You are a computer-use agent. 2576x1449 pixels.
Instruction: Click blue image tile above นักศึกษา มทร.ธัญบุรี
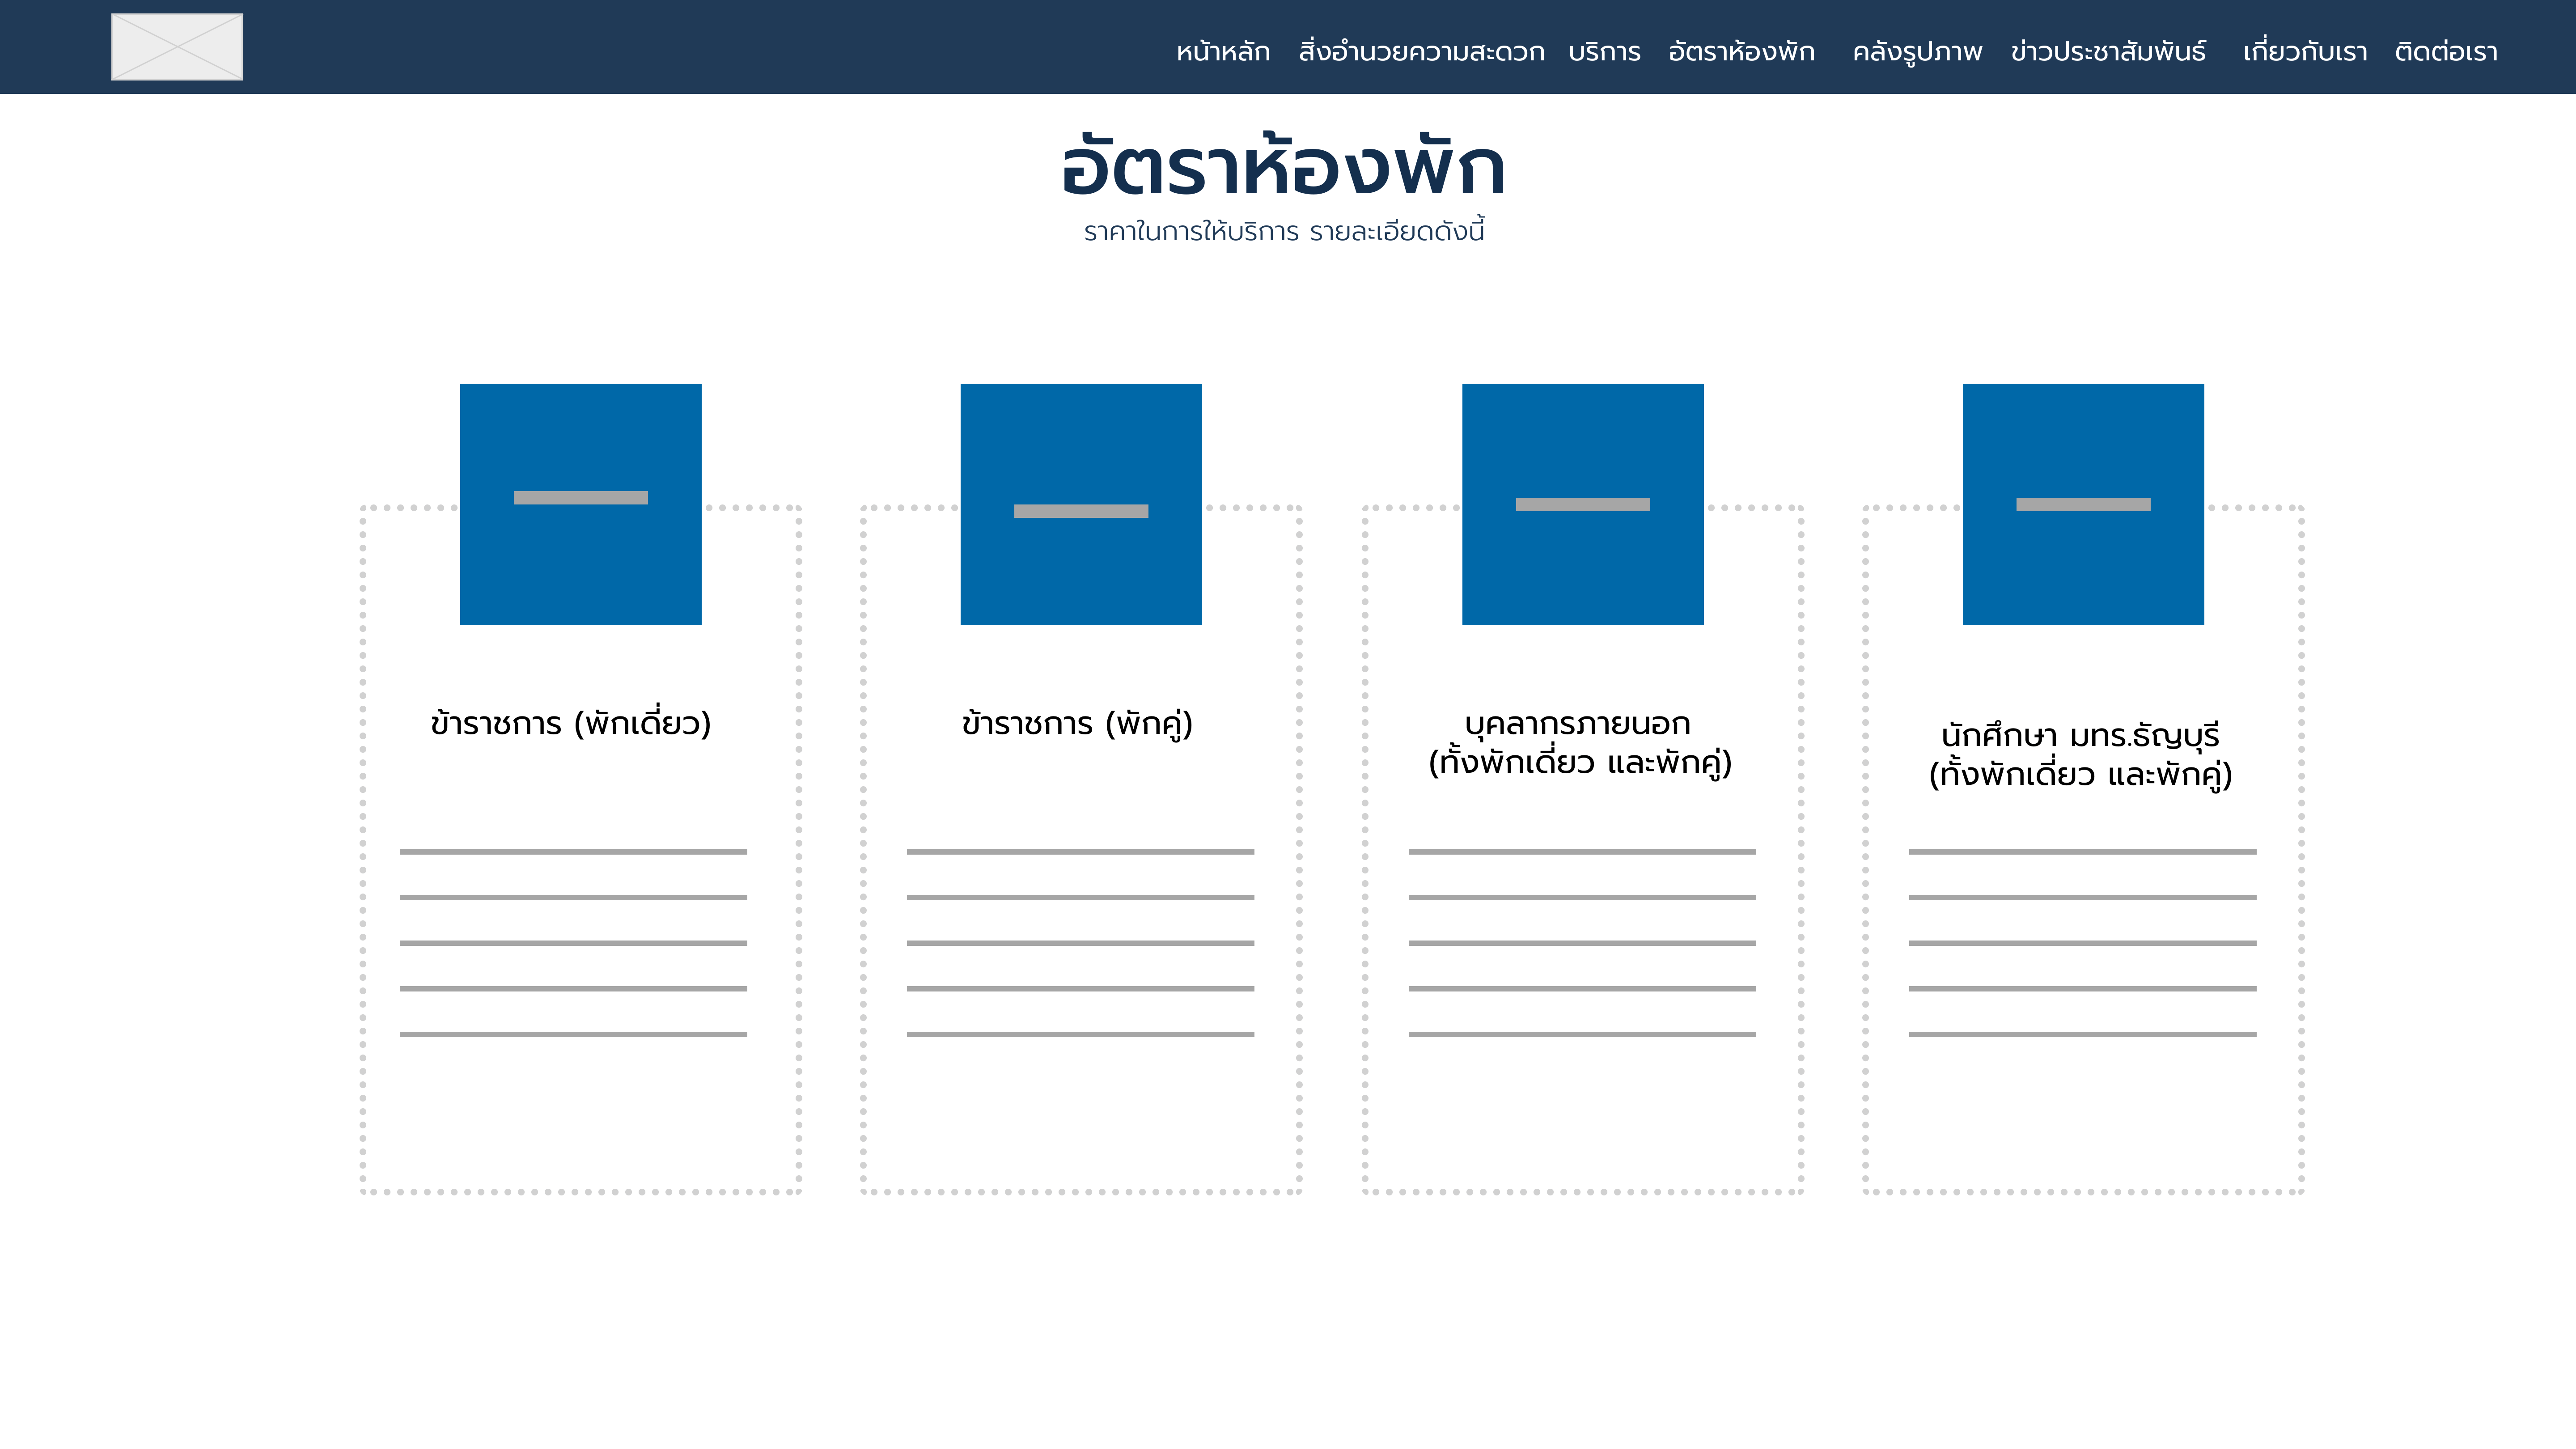pos(2083,504)
